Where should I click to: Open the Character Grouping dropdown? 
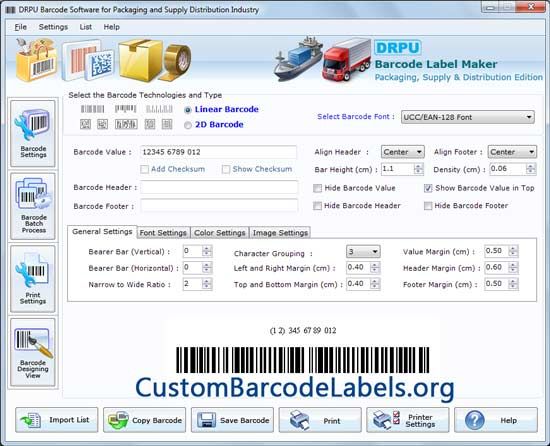[363, 251]
